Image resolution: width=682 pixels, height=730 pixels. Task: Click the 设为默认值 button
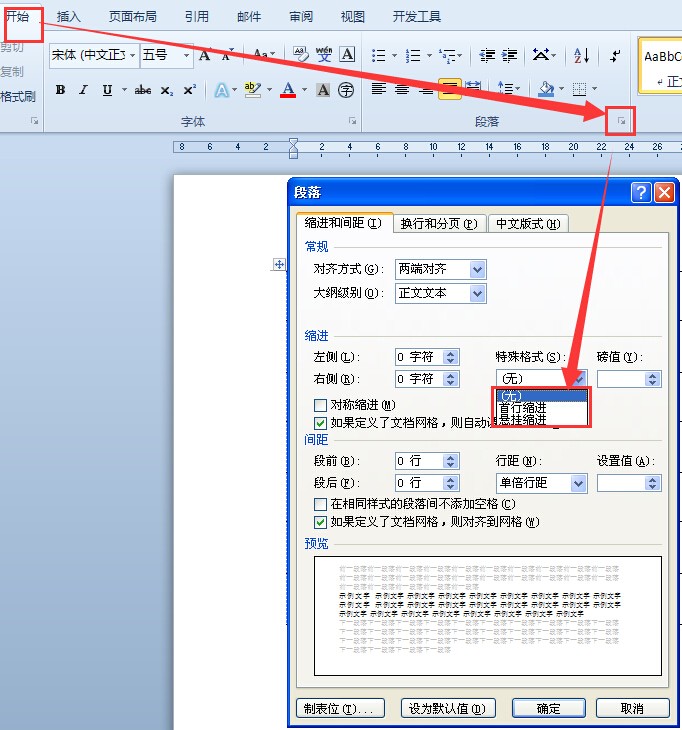tap(448, 709)
